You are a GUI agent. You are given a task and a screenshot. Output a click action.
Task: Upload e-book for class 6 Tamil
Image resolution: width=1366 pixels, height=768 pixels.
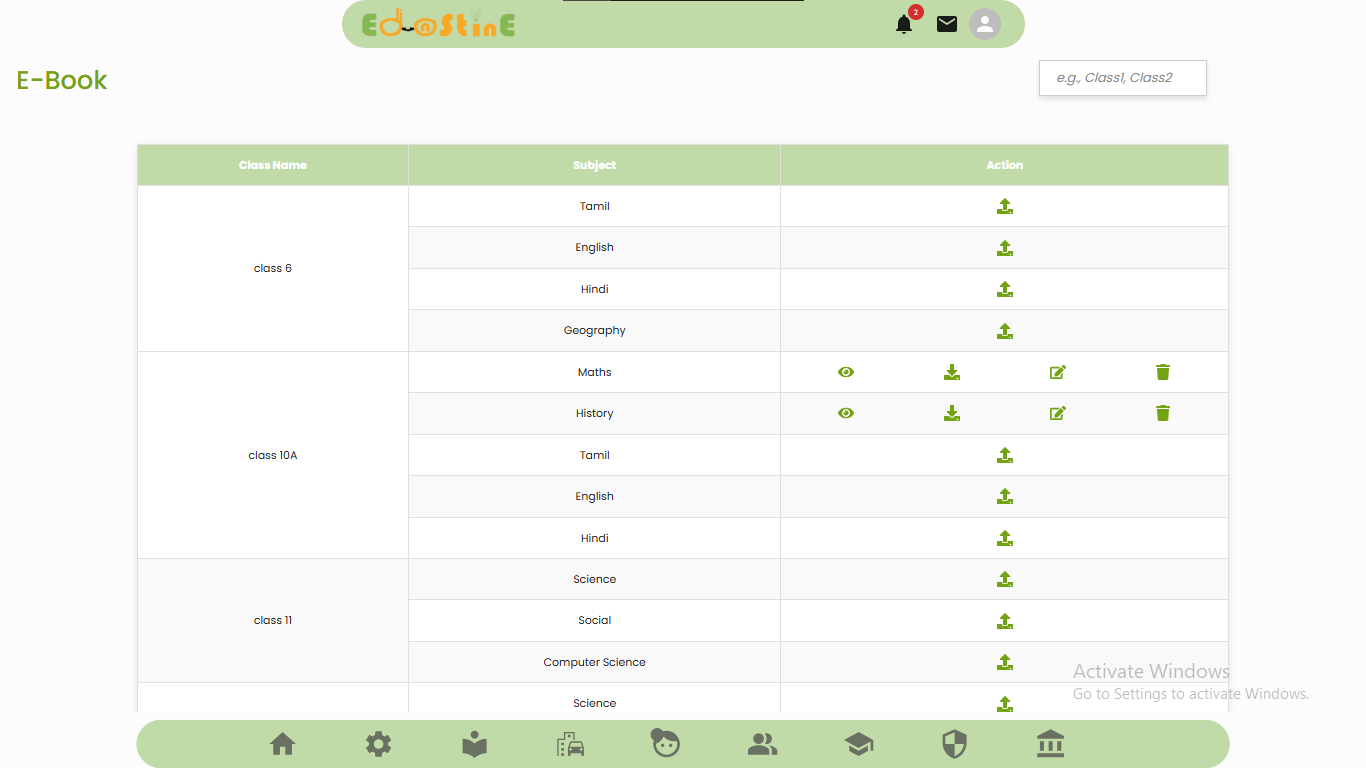[x=1004, y=207]
